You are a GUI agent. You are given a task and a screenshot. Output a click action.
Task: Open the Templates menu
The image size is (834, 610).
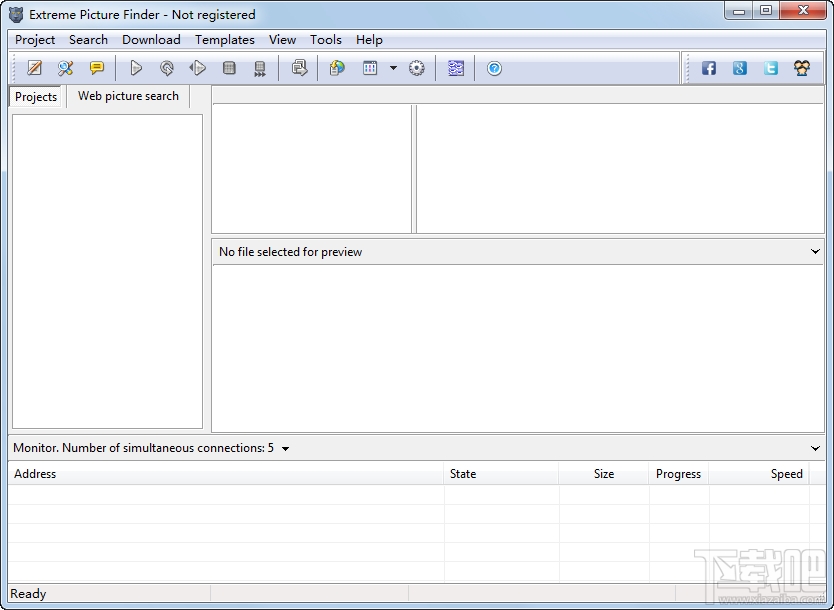[224, 40]
